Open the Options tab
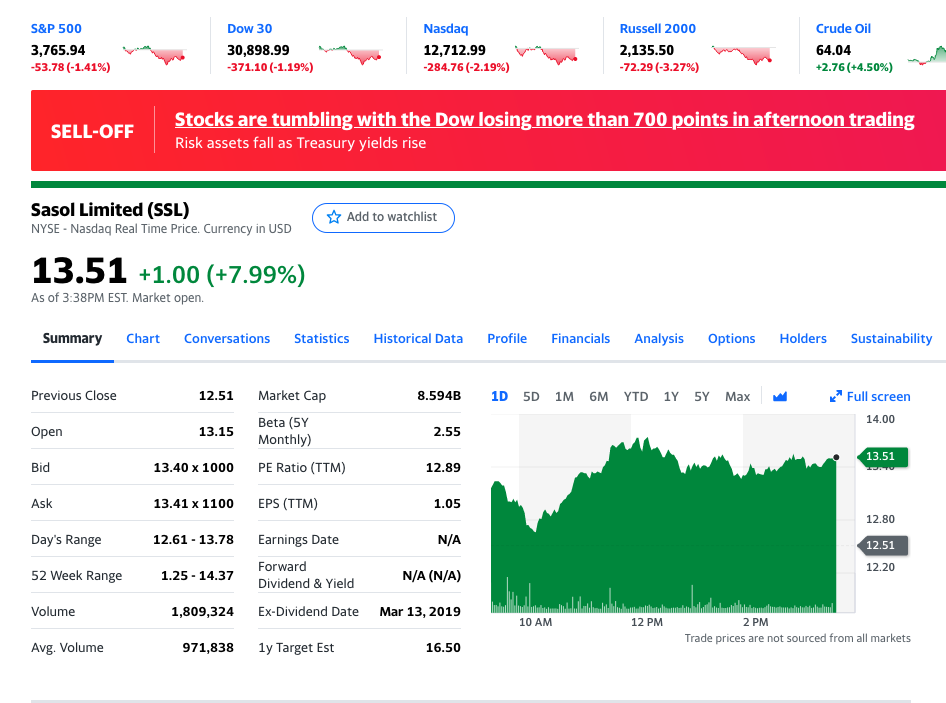 pos(731,338)
